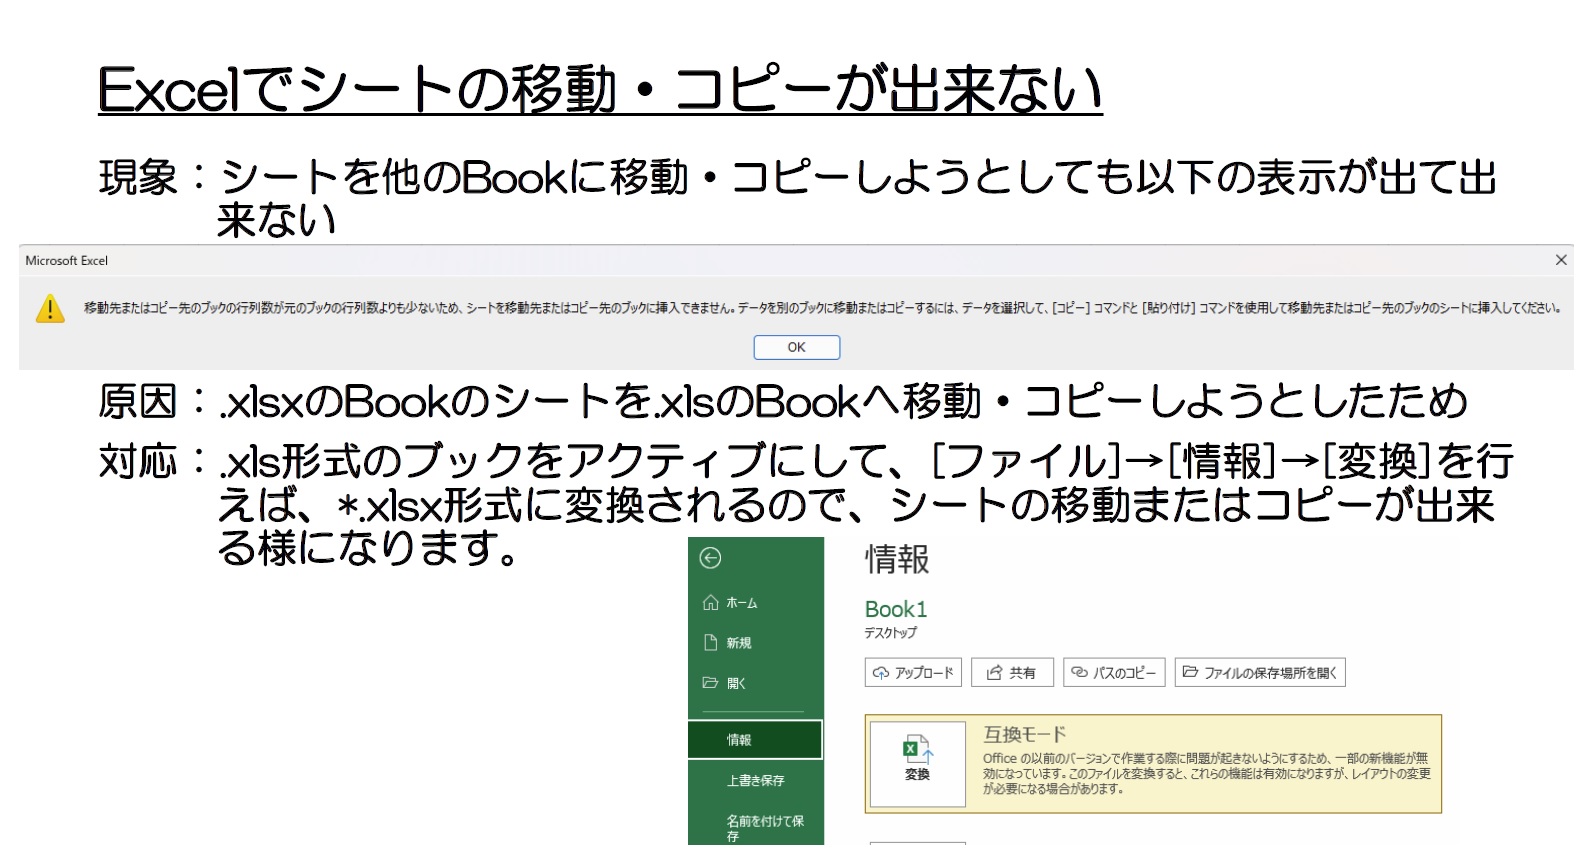Open the 情報 backstage tab
This screenshot has height=852, width=1580.
(x=755, y=740)
